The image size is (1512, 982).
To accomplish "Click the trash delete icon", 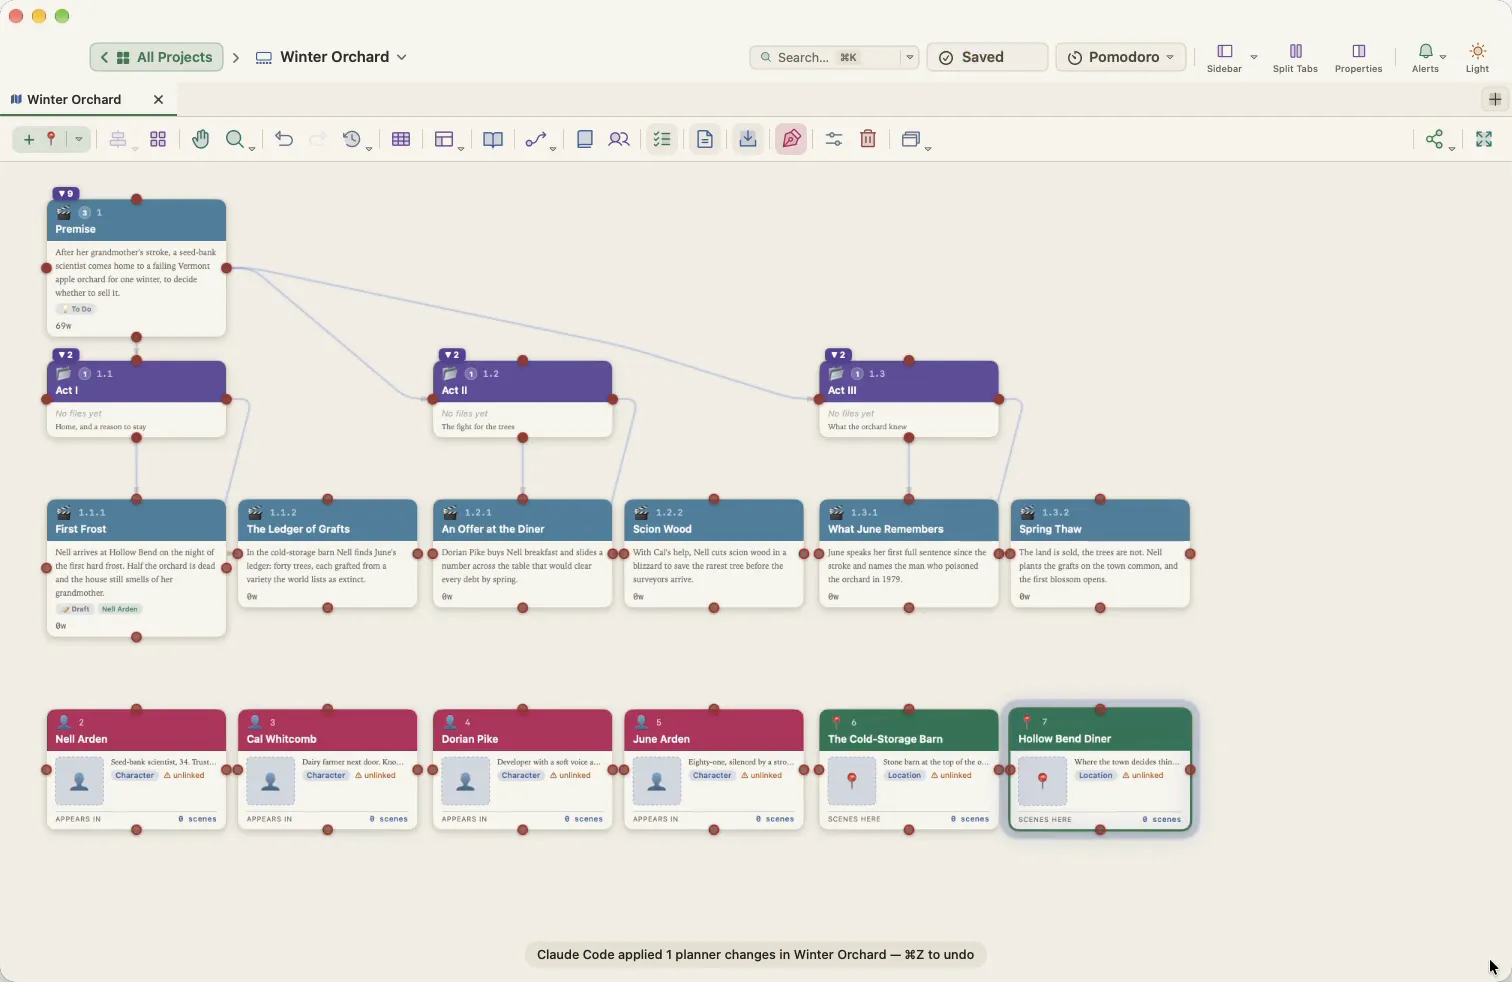I will [868, 139].
